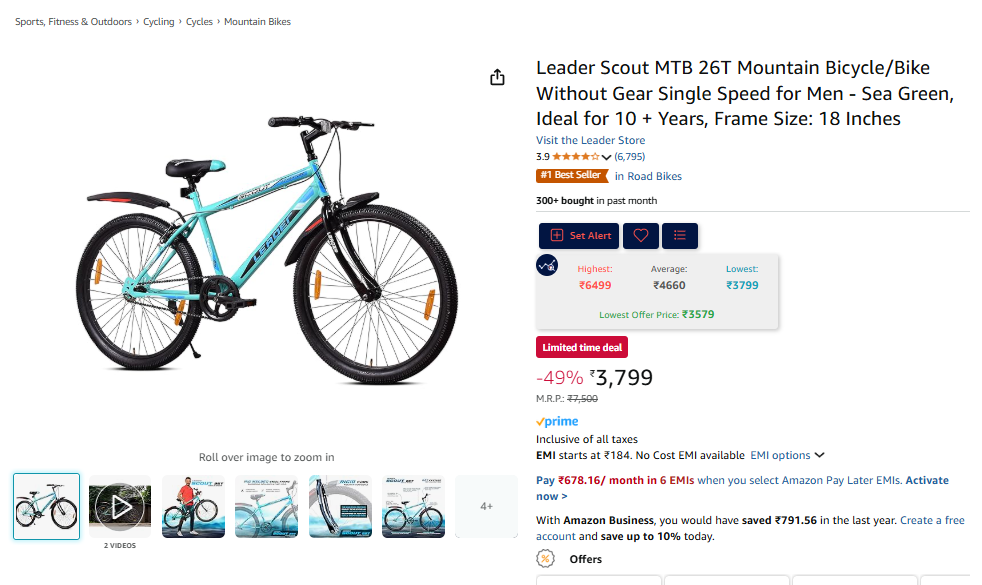Play the product video thumbnail
982x585 pixels.
coord(120,507)
